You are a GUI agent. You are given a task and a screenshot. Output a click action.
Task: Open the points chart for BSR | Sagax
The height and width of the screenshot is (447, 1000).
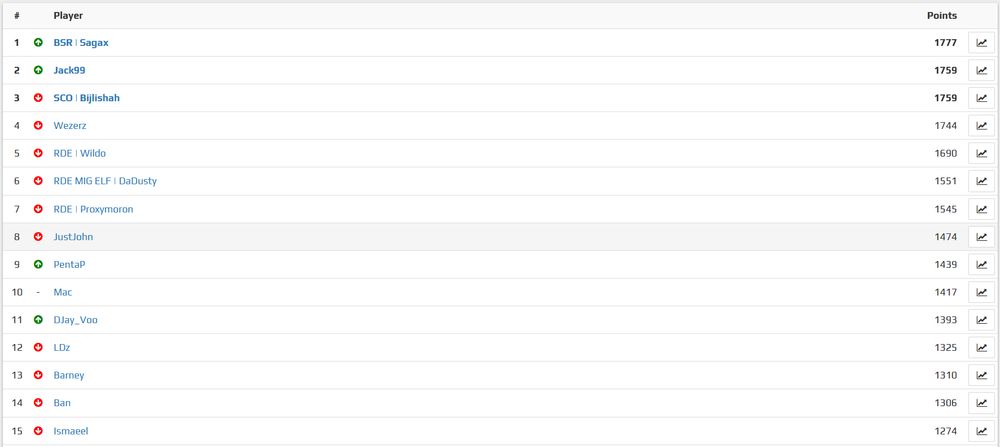(x=981, y=43)
